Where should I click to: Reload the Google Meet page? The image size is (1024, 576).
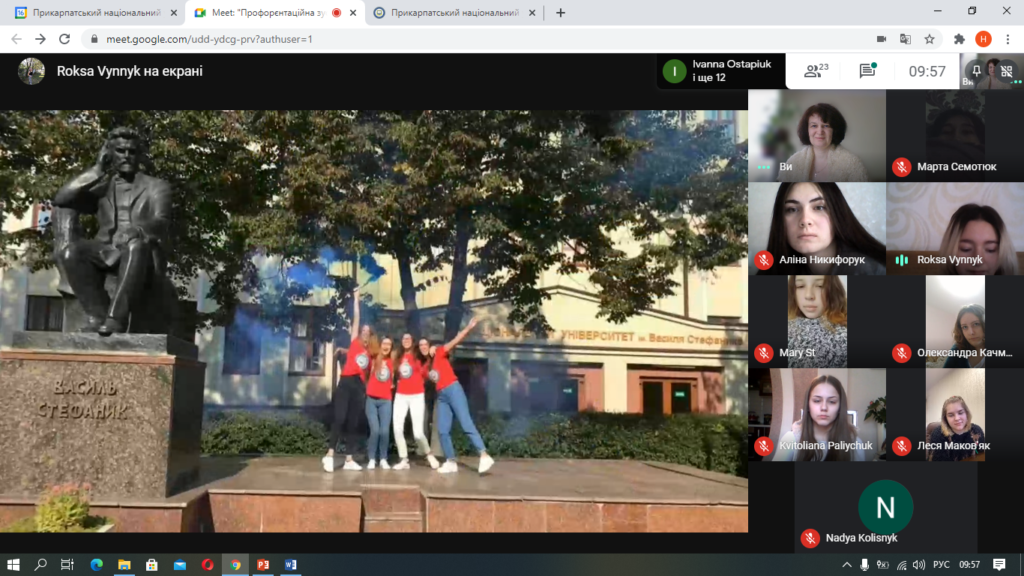click(x=64, y=39)
